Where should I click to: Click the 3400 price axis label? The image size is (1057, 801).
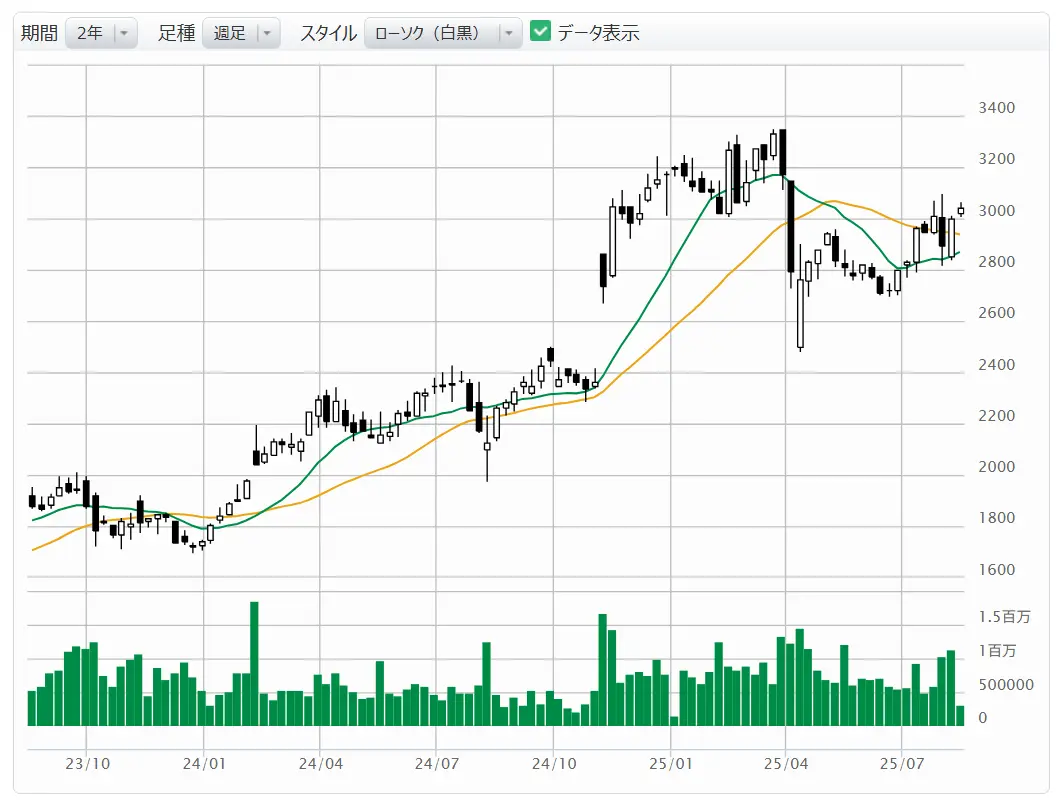click(x=996, y=108)
